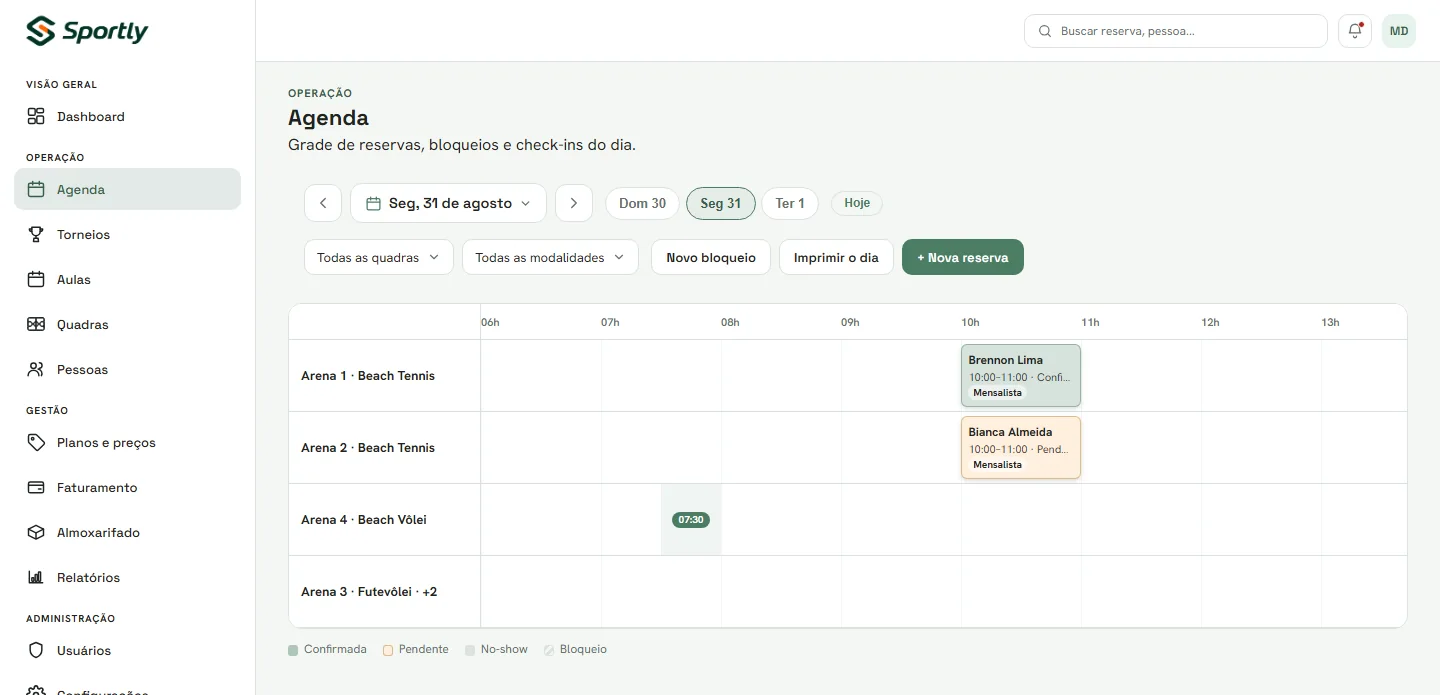Expand the Todas as quadras dropdown
The image size is (1440, 695).
click(x=379, y=257)
